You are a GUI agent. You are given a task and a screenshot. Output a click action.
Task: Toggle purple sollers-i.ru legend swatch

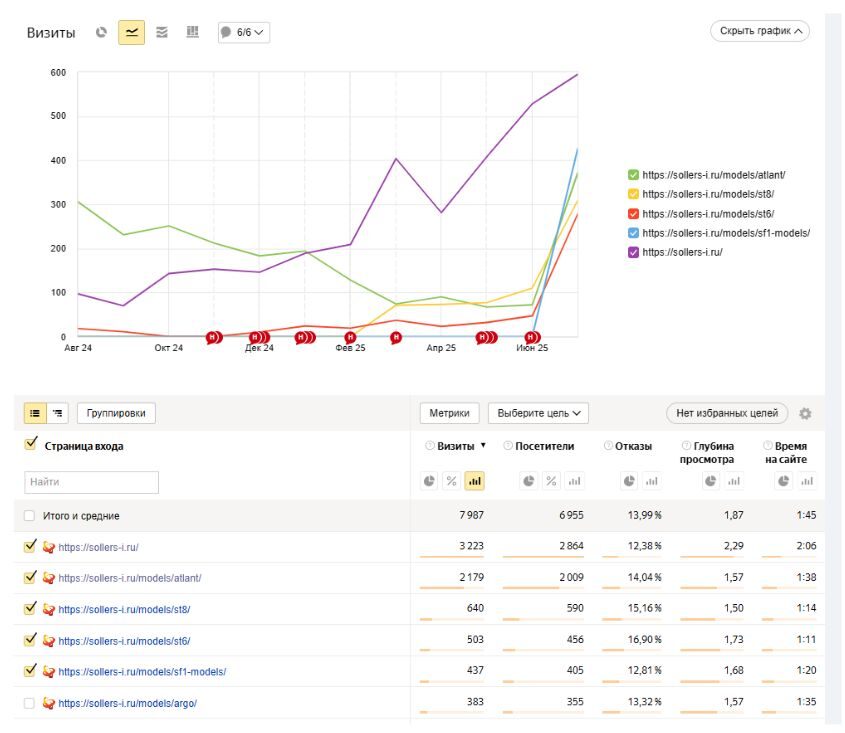click(x=633, y=252)
